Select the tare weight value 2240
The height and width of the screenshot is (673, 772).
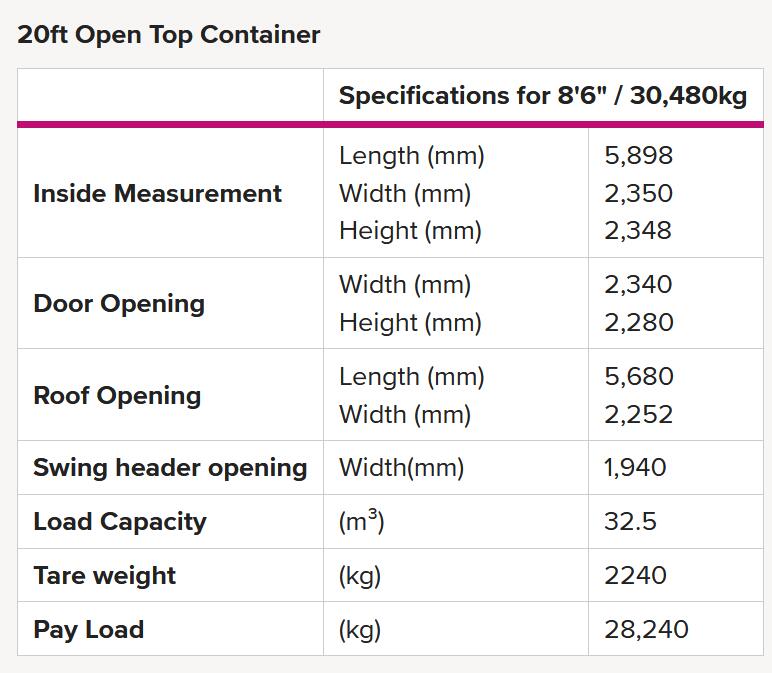635,575
